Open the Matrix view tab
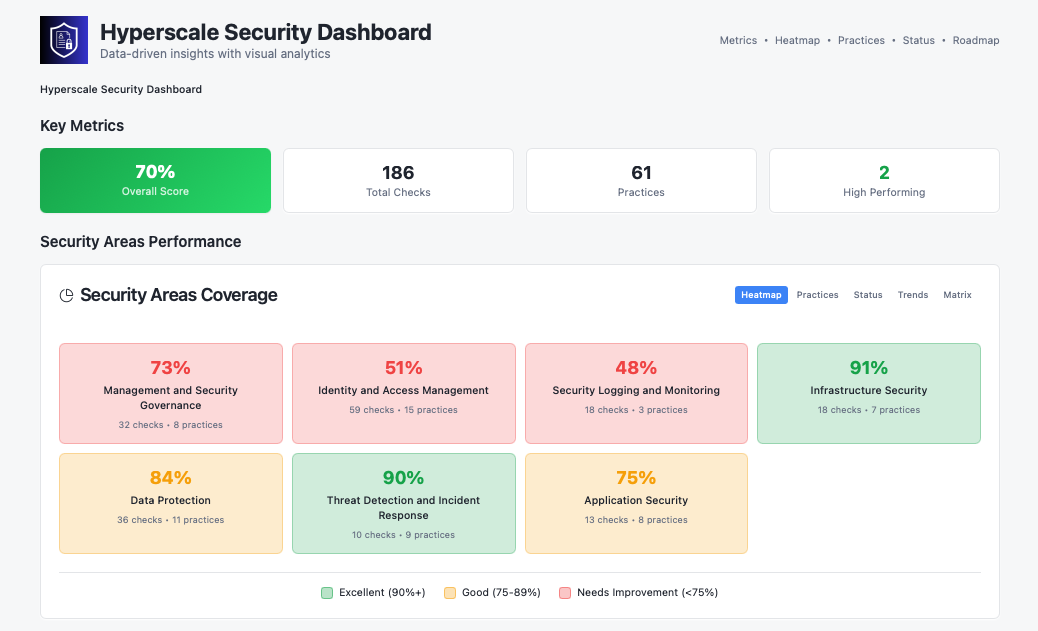This screenshot has width=1038, height=631. [957, 294]
